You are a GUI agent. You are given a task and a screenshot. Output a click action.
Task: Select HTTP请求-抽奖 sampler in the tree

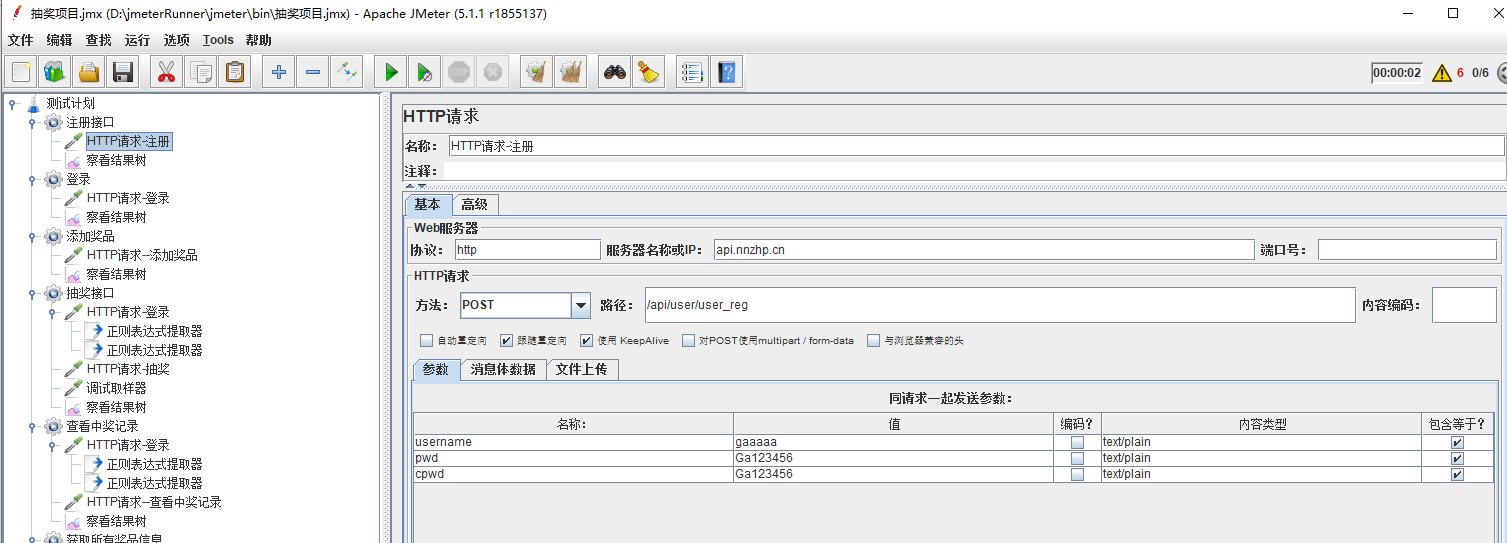(x=128, y=369)
